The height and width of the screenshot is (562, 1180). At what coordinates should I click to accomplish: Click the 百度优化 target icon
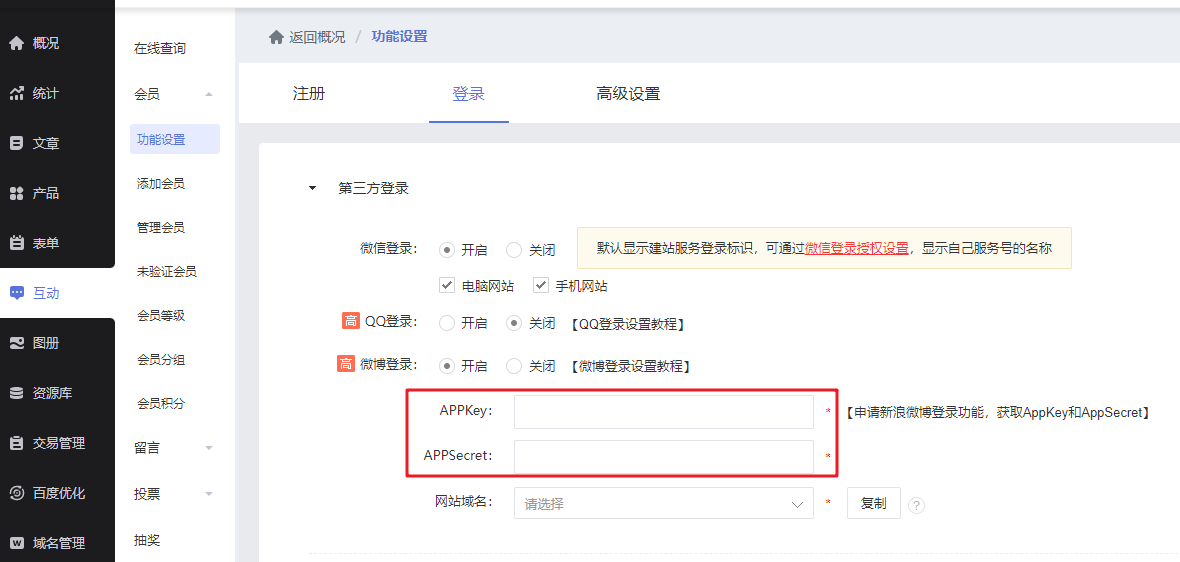[17, 493]
